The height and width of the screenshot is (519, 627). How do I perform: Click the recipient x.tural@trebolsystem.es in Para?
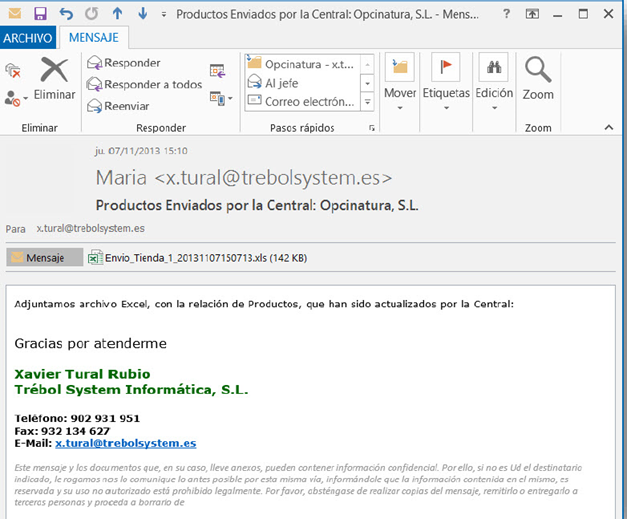(x=91, y=228)
